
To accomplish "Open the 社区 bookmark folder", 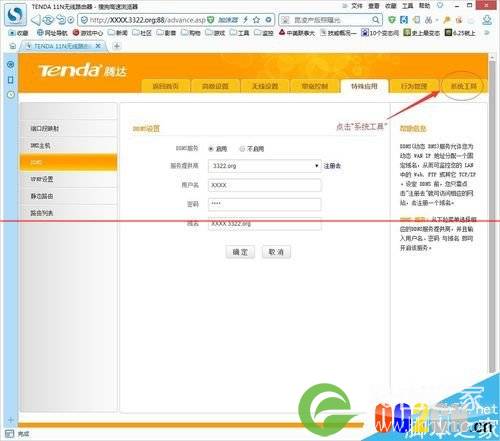I will [142, 33].
